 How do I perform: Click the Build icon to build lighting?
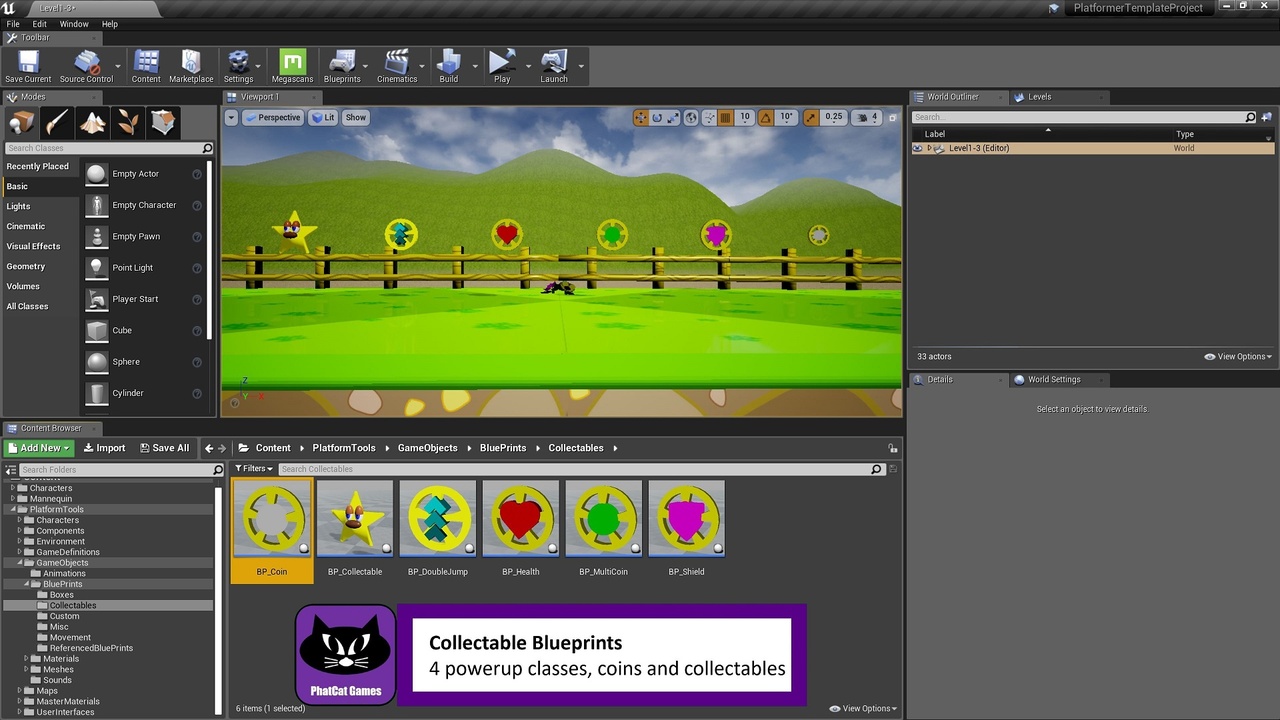pyautogui.click(x=447, y=60)
